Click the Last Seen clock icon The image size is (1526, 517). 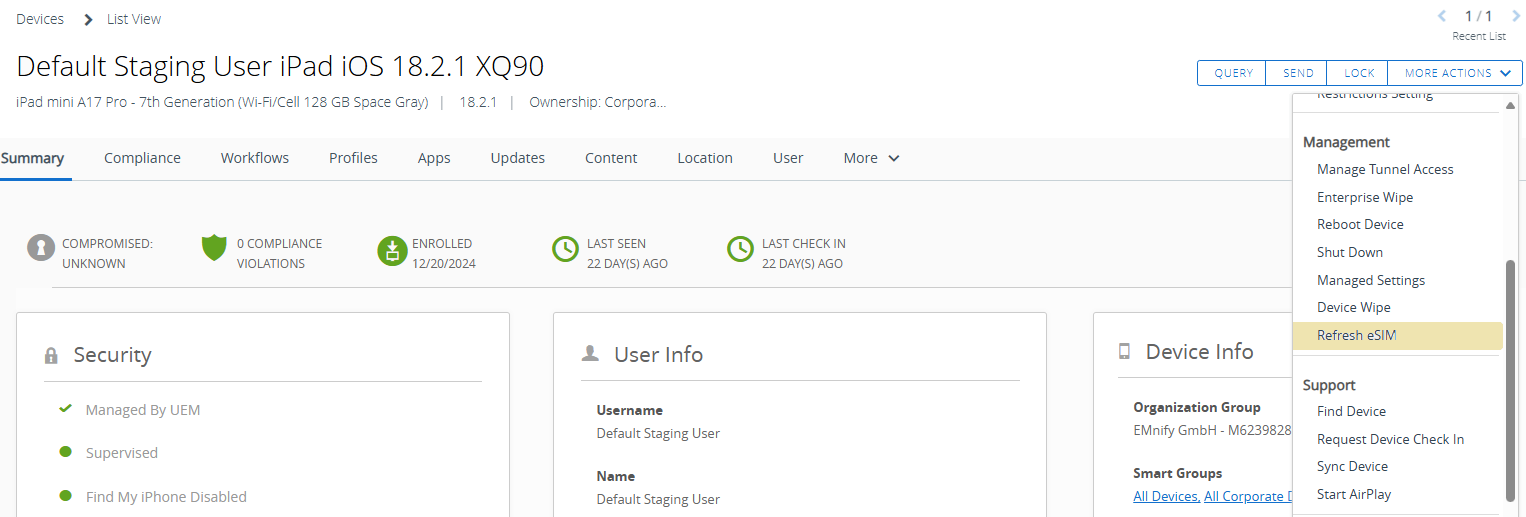coord(566,250)
